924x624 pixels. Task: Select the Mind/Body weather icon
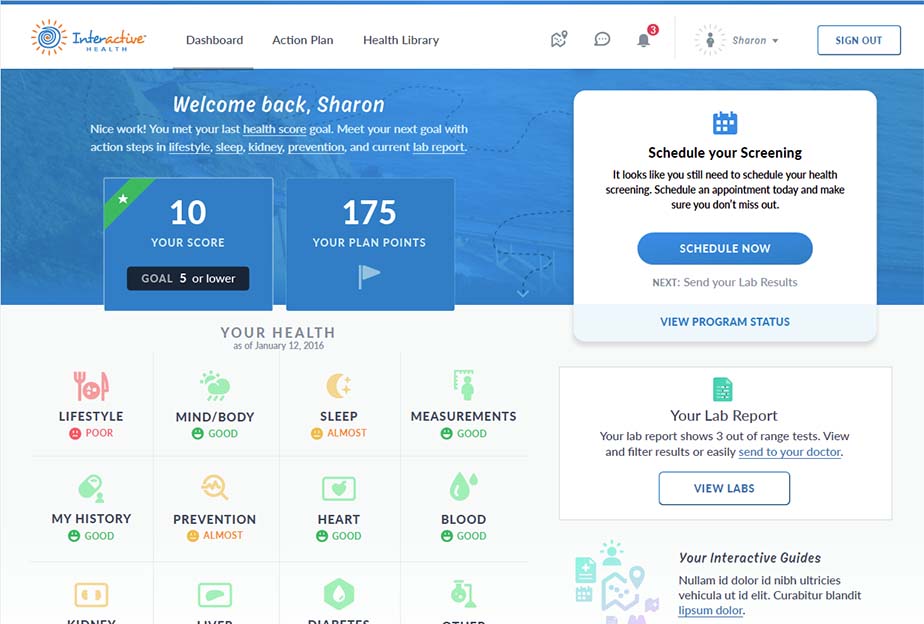215,386
